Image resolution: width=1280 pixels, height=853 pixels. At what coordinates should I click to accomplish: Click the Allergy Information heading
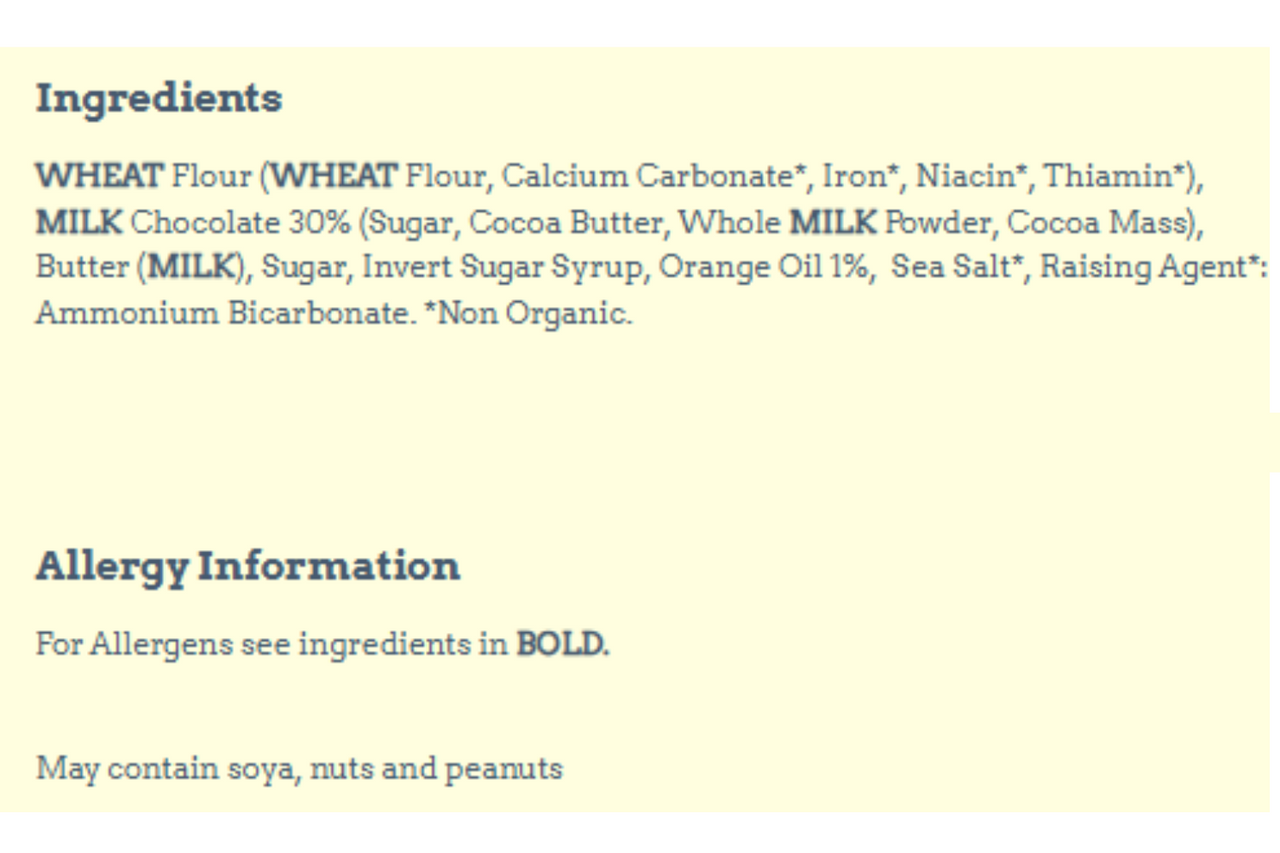point(248,567)
